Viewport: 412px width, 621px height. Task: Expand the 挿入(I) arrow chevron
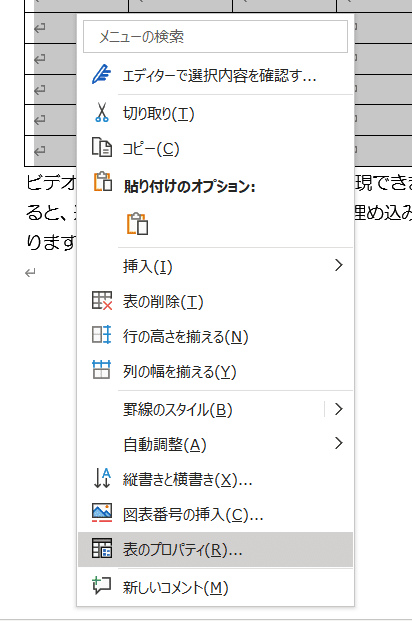point(338,265)
